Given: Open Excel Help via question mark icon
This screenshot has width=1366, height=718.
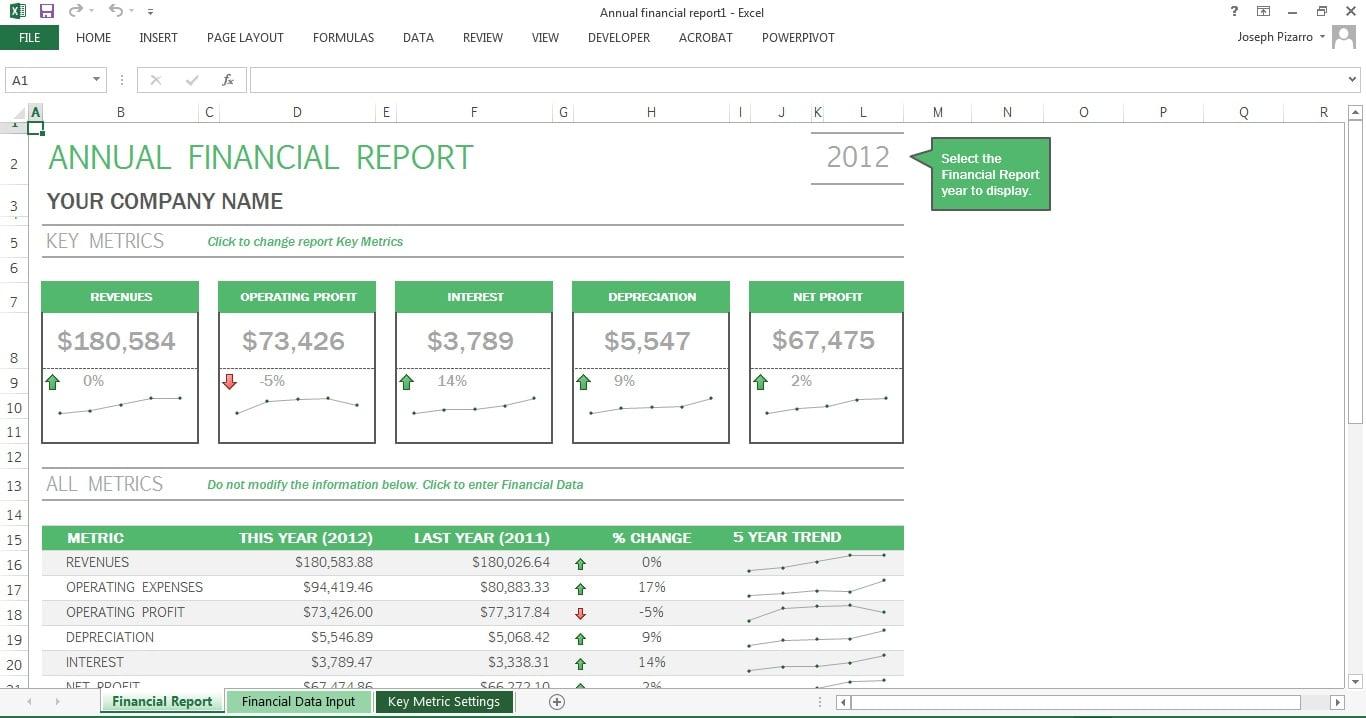Looking at the screenshot, I should tap(1233, 12).
